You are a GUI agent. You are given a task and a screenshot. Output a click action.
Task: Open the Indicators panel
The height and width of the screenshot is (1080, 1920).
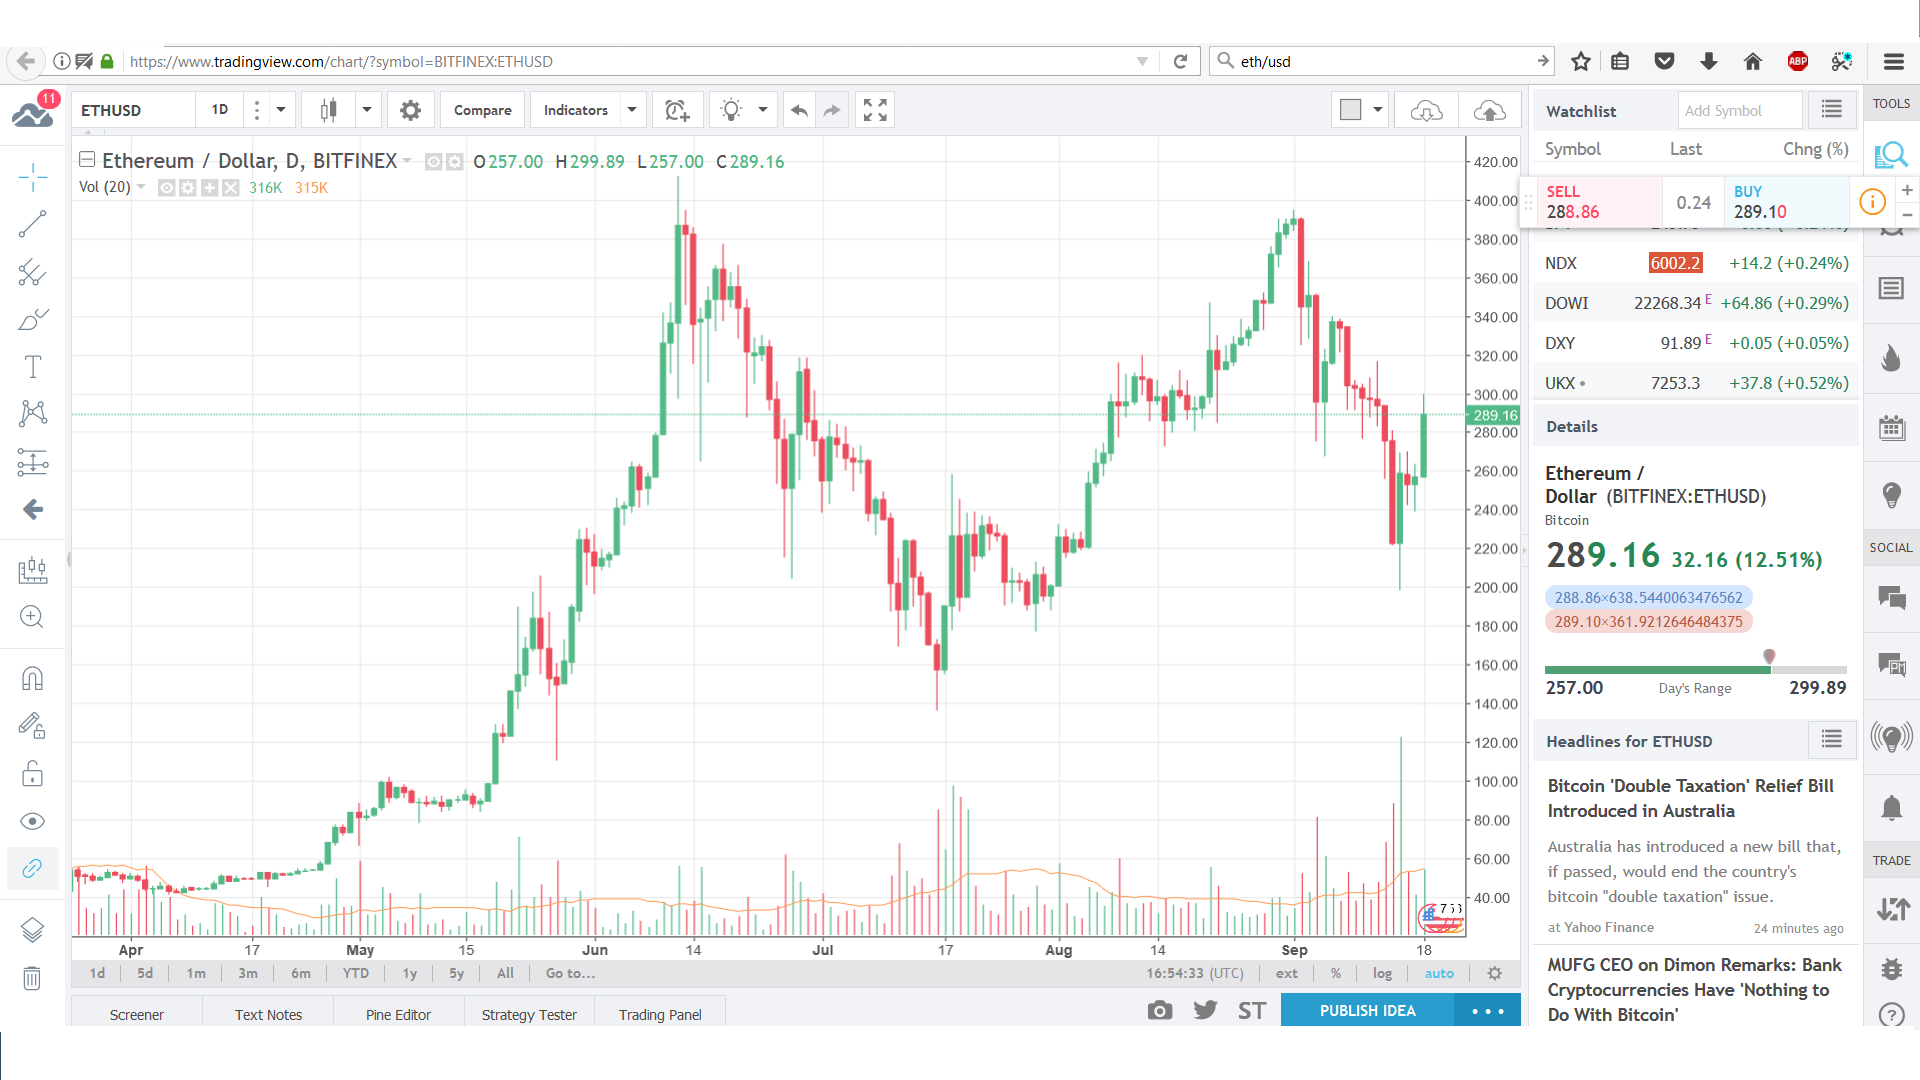pyautogui.click(x=575, y=110)
